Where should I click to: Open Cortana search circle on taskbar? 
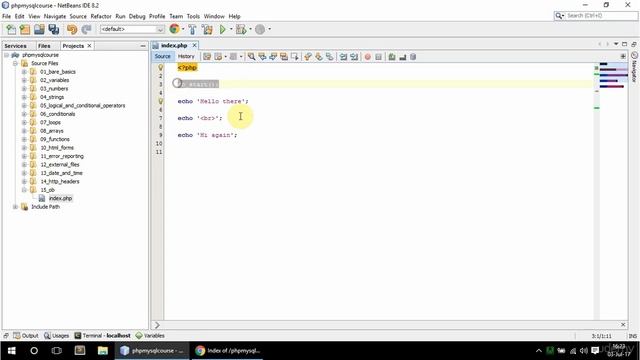34,351
